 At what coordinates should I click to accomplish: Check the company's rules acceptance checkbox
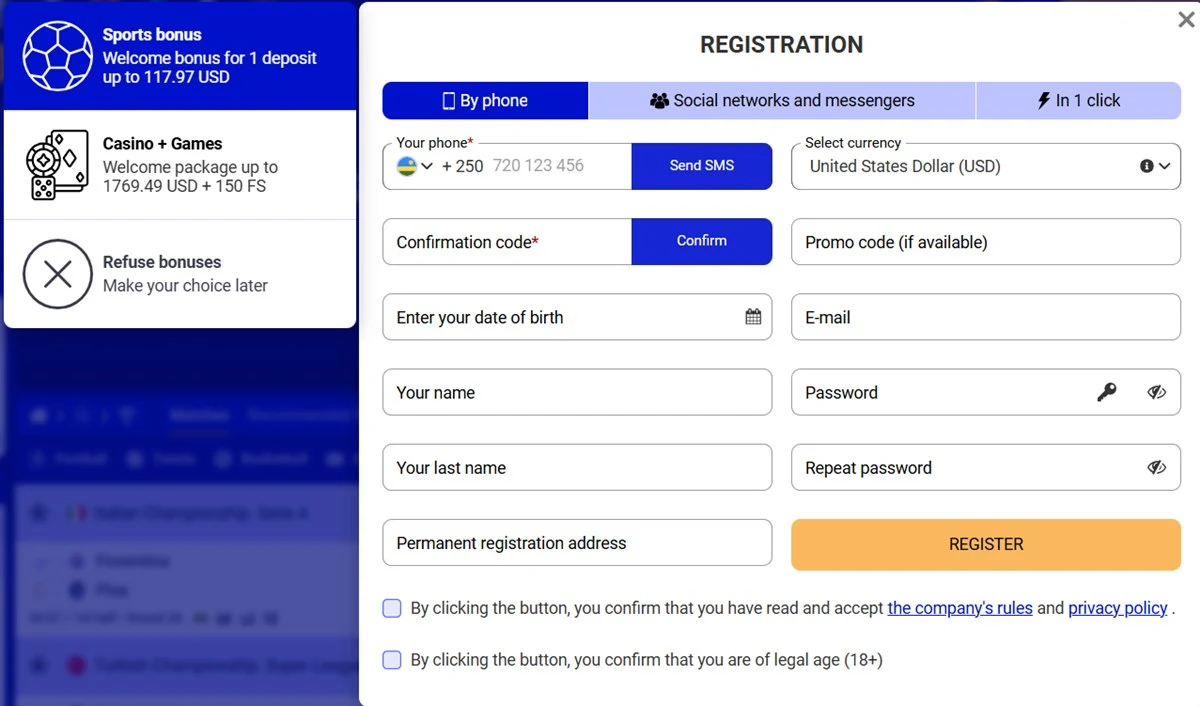[x=391, y=608]
